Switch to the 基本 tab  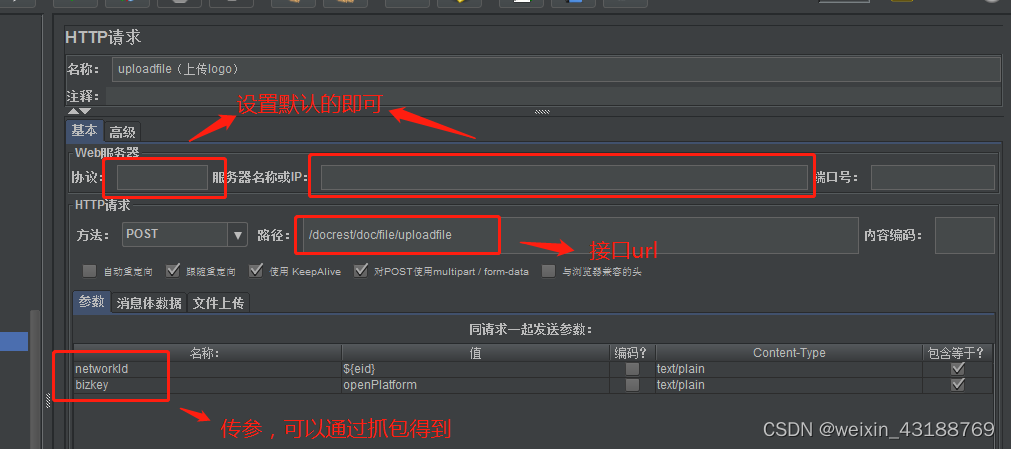(x=84, y=131)
